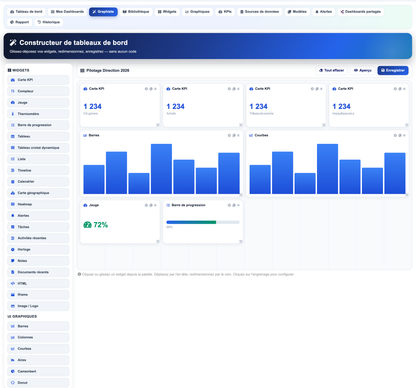Add an Horloge clock widget
Image resolution: width=416 pixels, height=388 pixels.
click(38, 249)
